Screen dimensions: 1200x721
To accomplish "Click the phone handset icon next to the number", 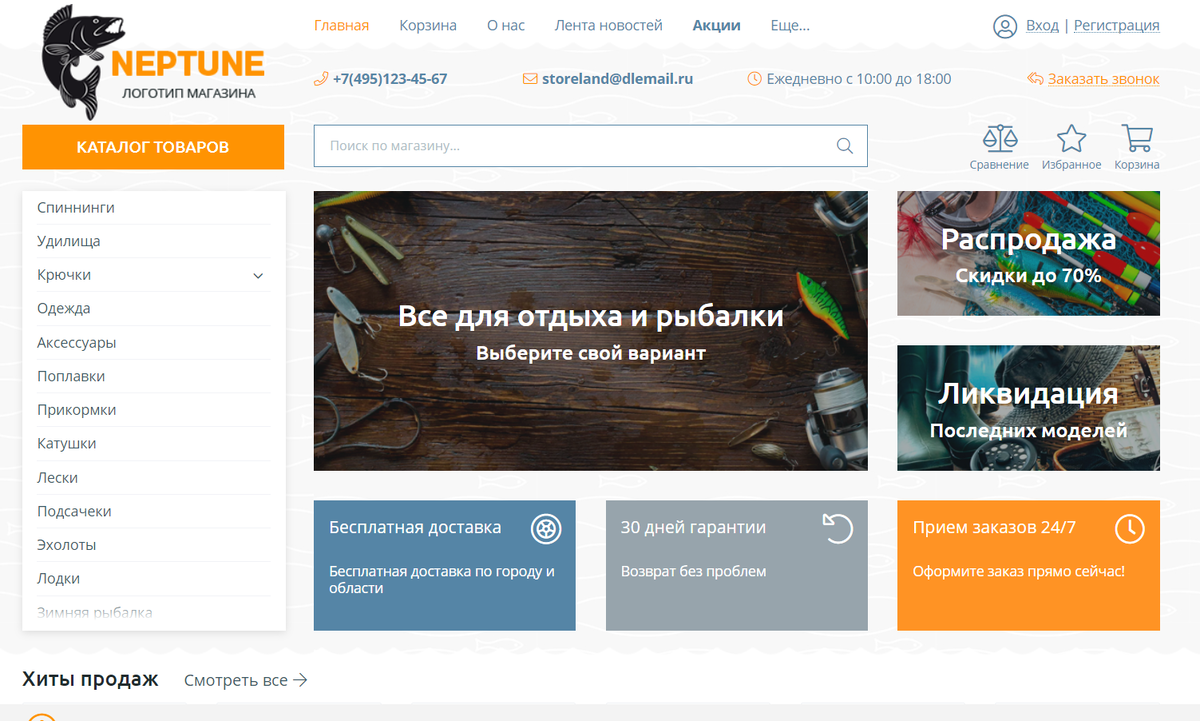I will (x=322, y=78).
